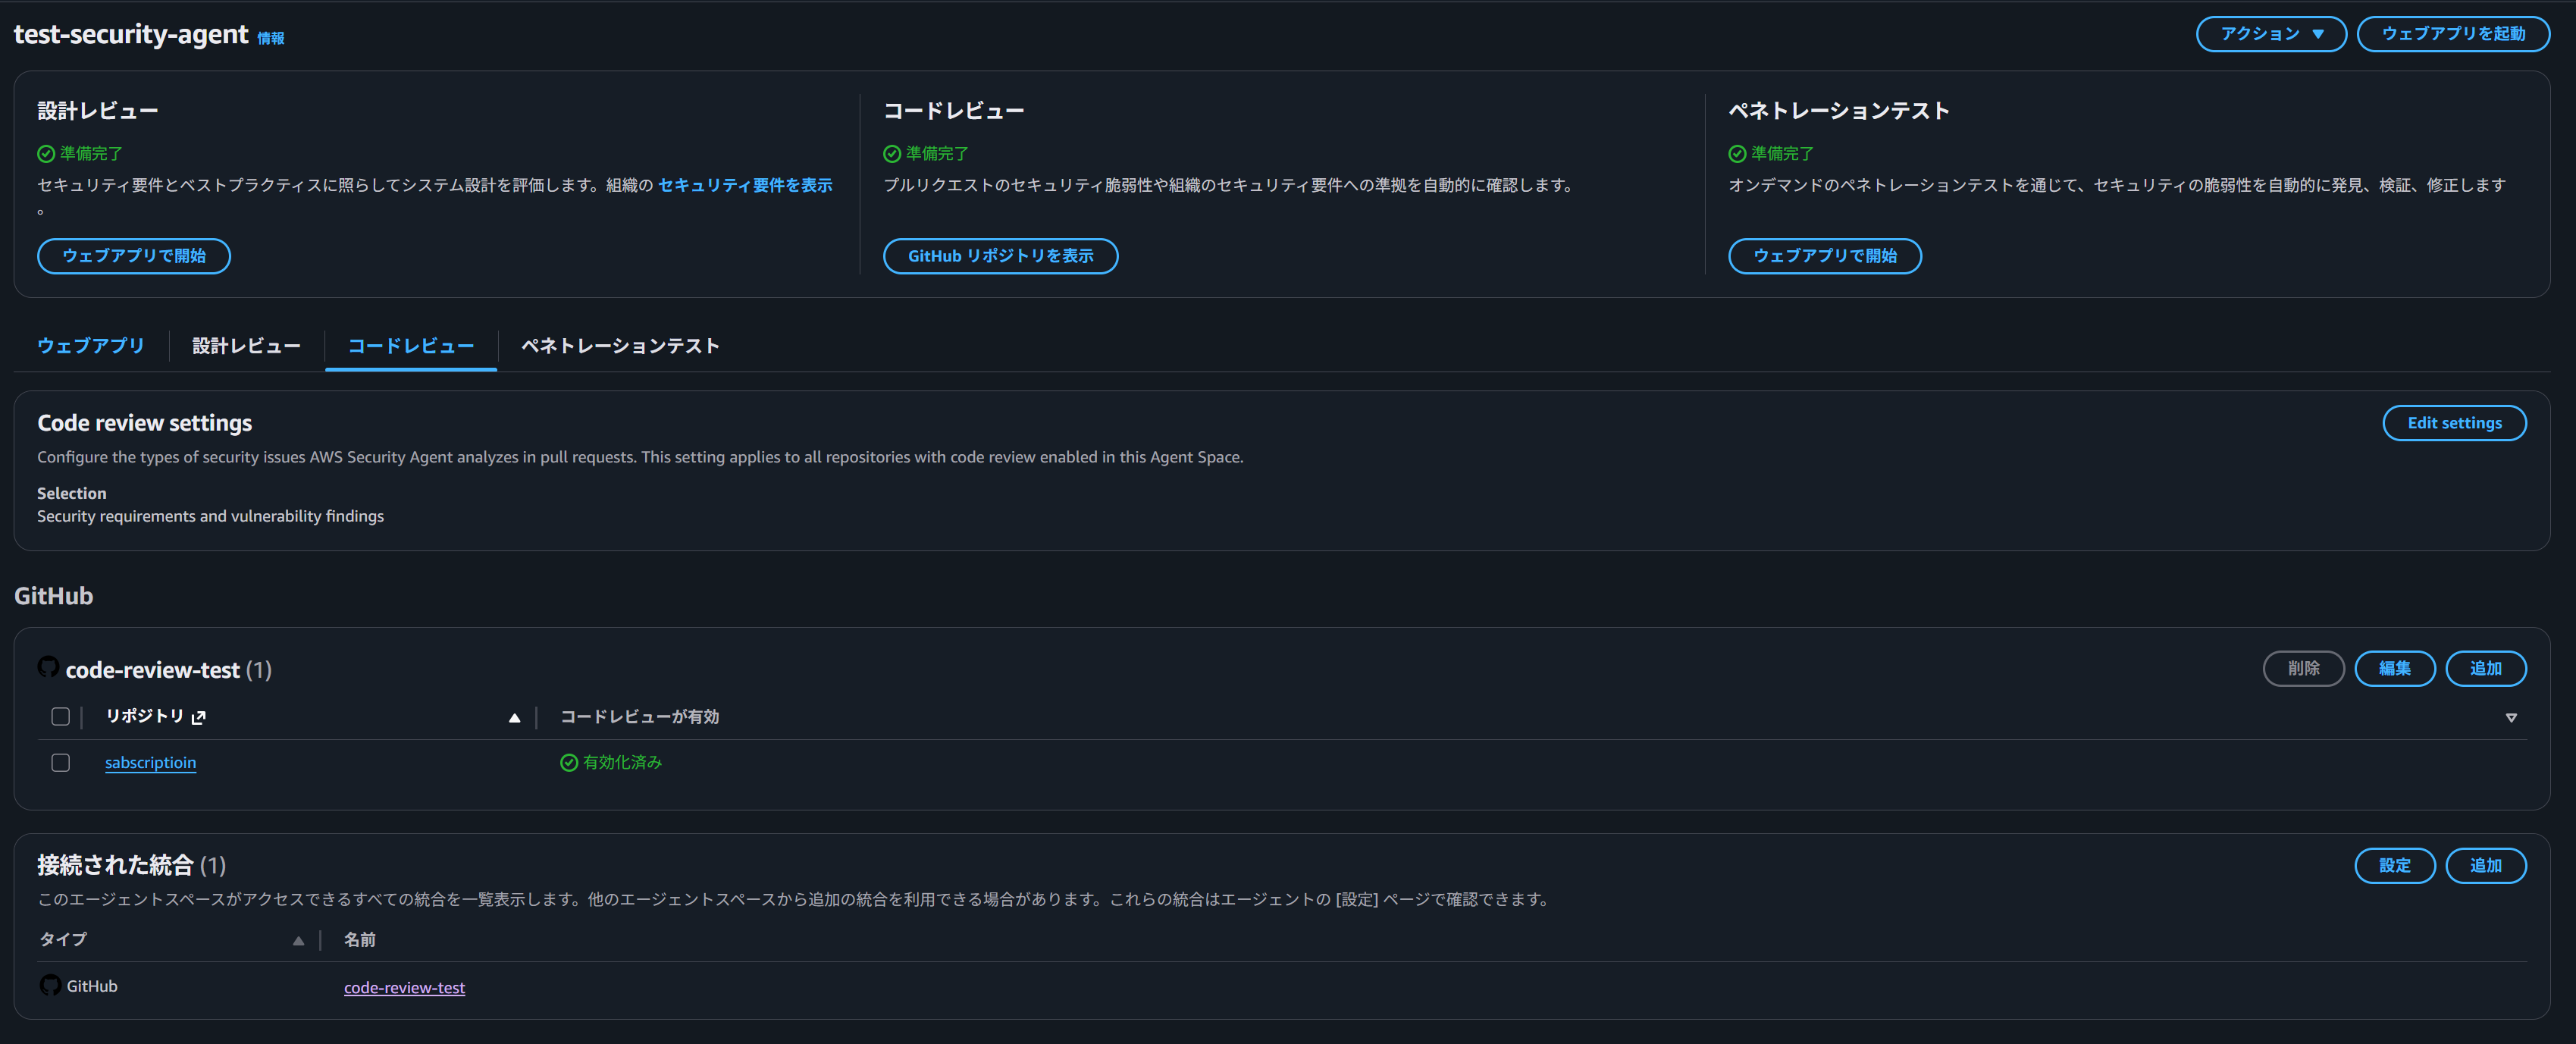
Task: Click the 準備完了 status icon under ペネトレーションテスト
Action: point(1737,154)
